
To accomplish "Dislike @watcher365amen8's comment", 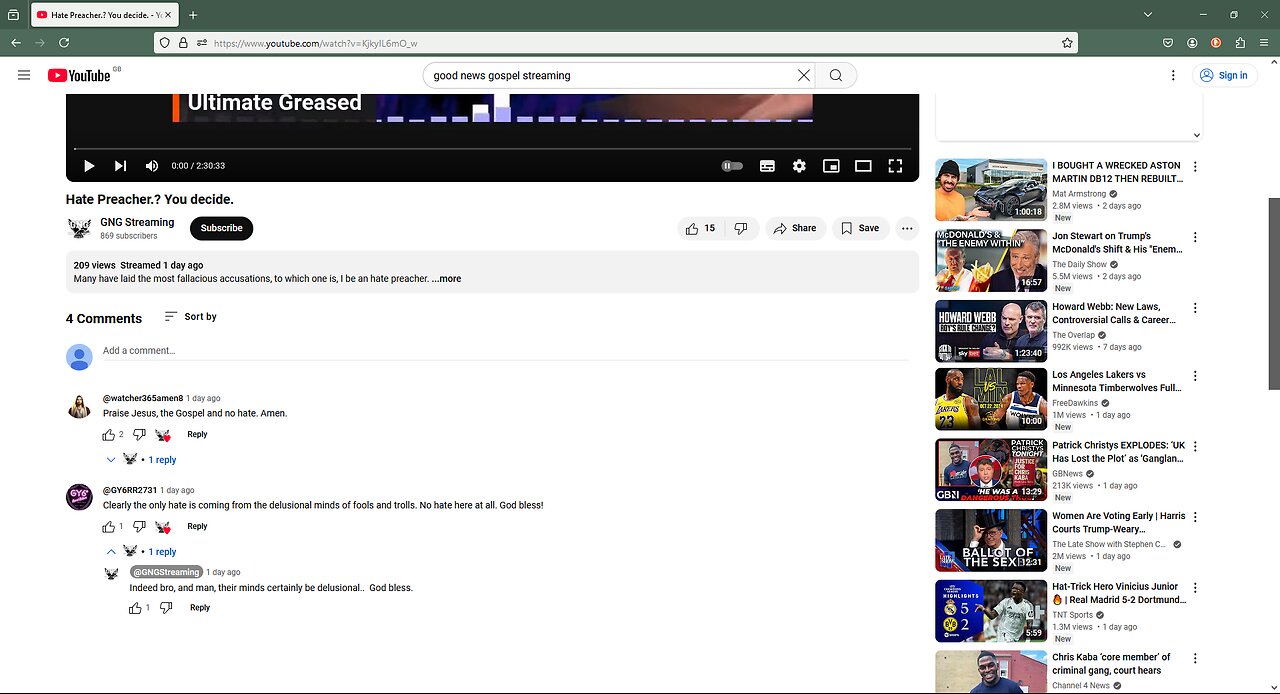I will tap(139, 435).
